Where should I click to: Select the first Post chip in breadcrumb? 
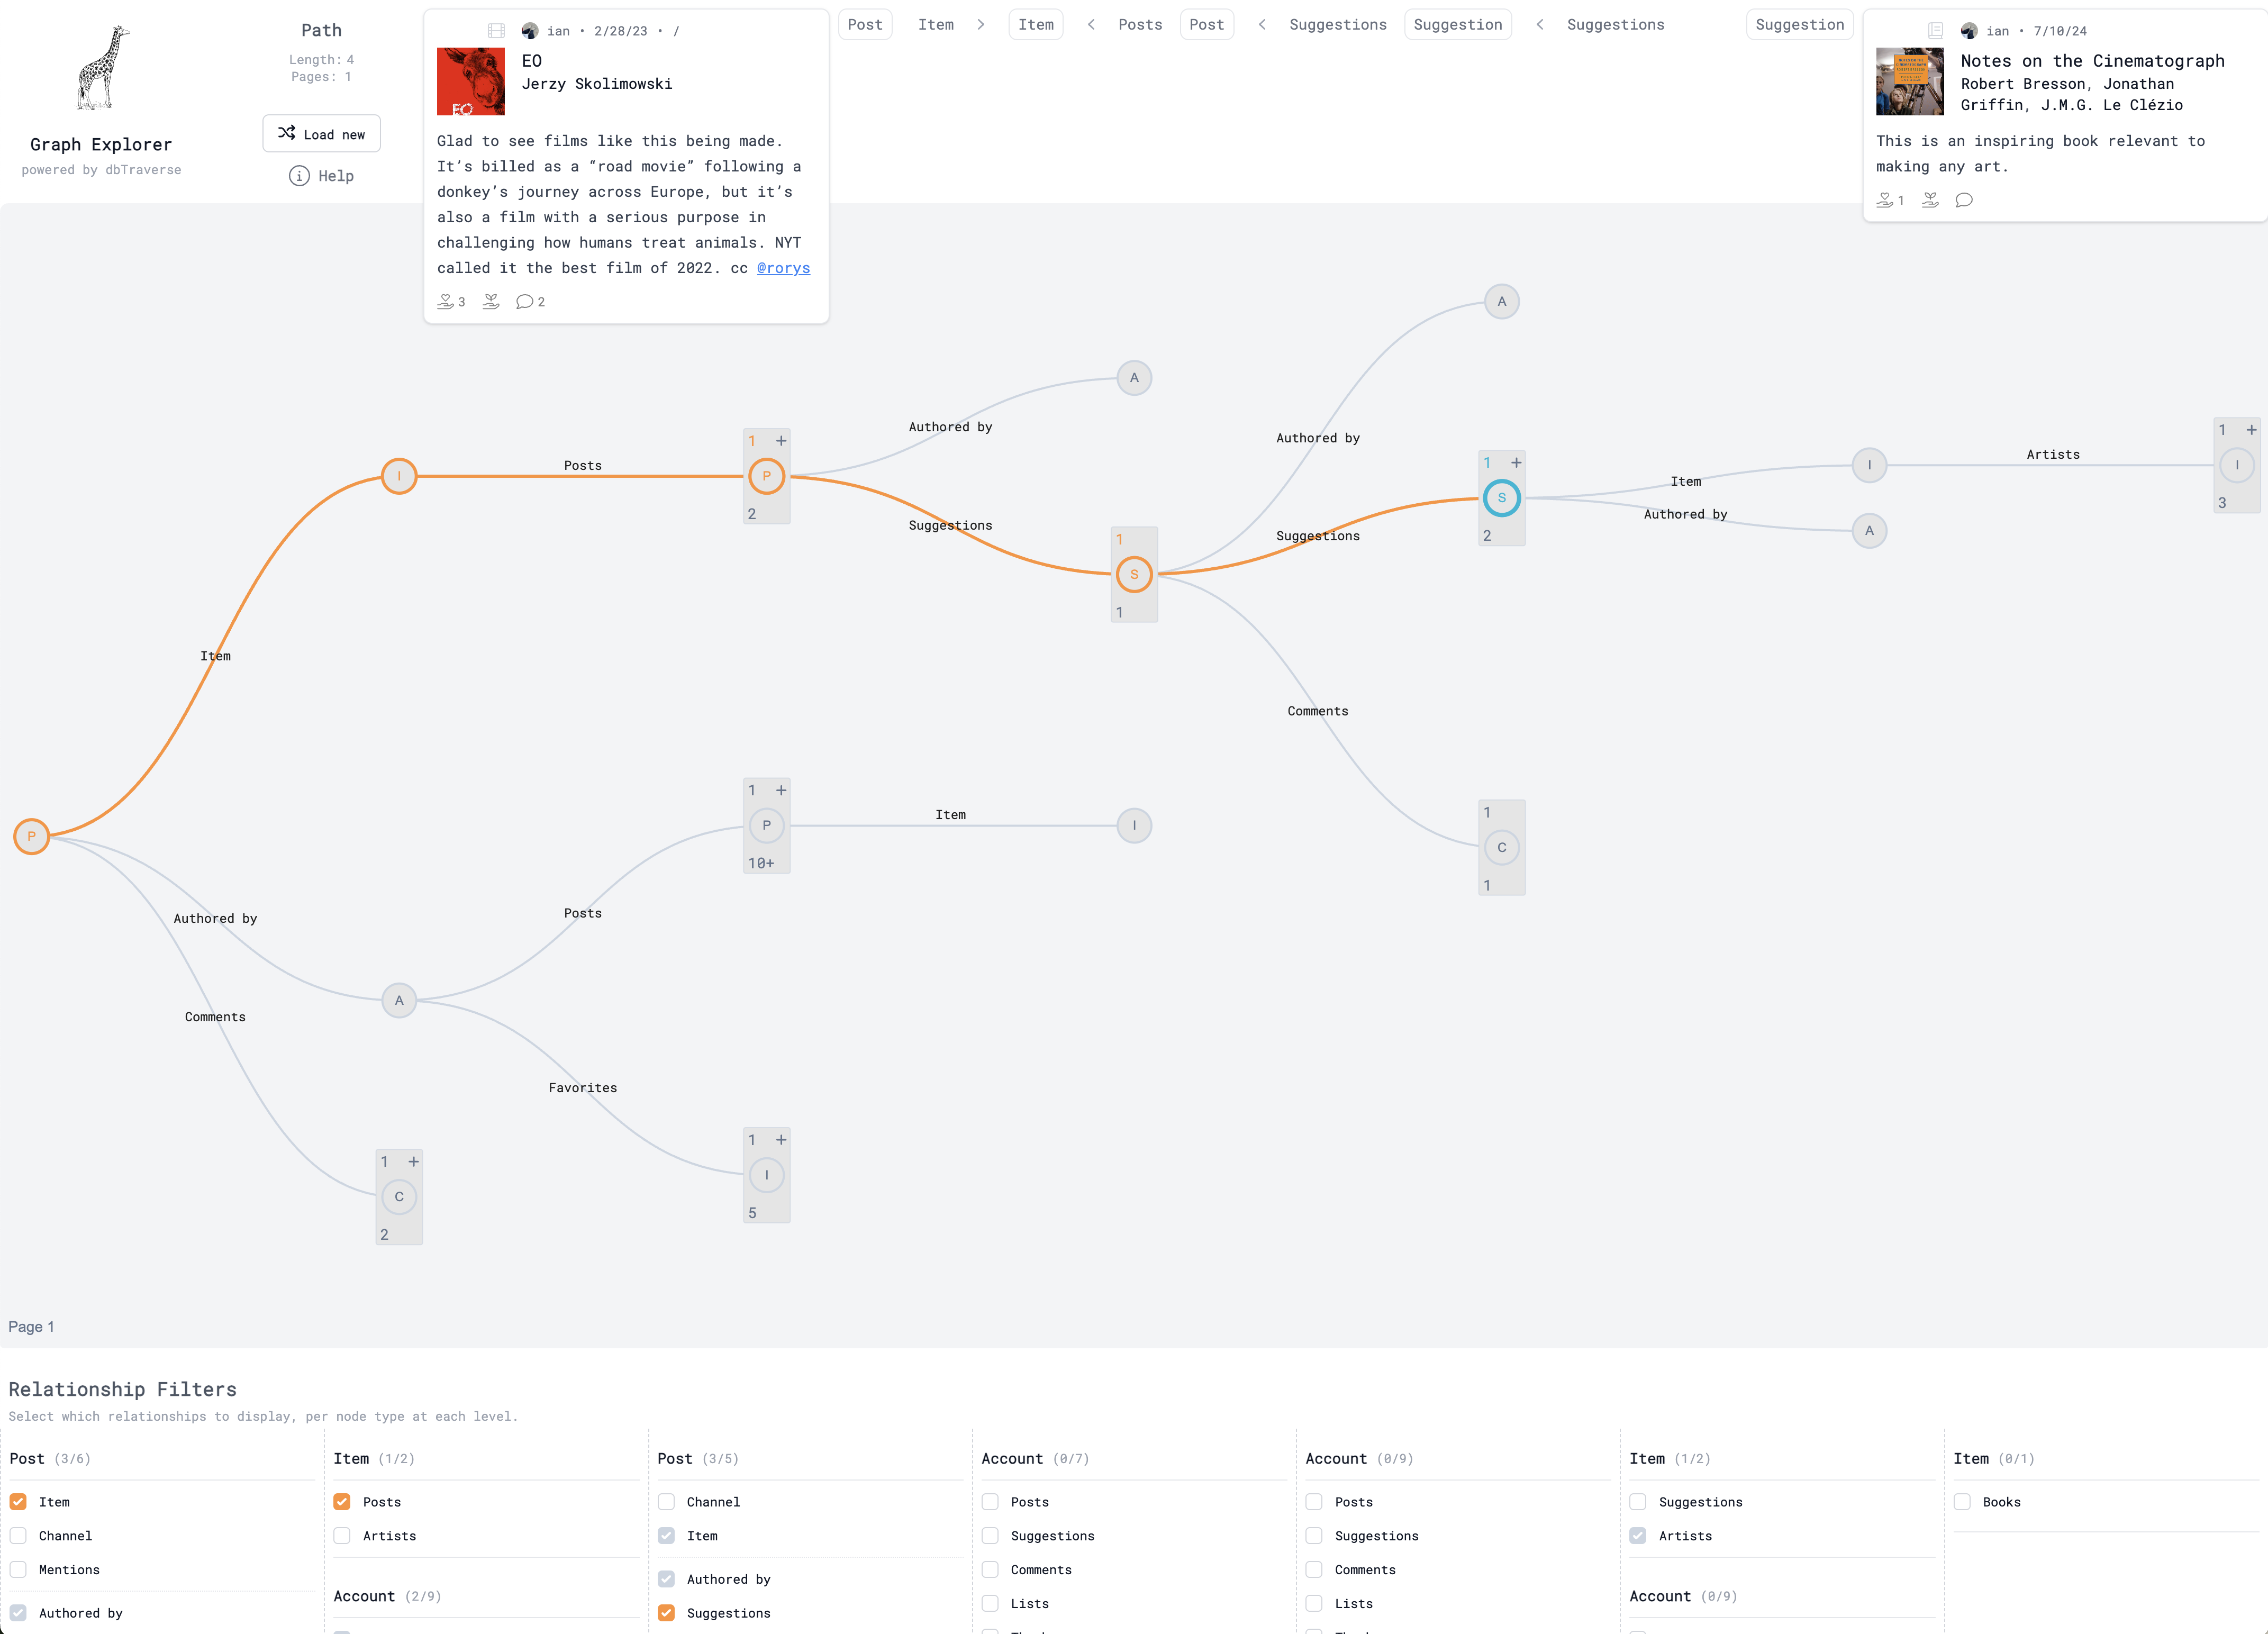865,25
